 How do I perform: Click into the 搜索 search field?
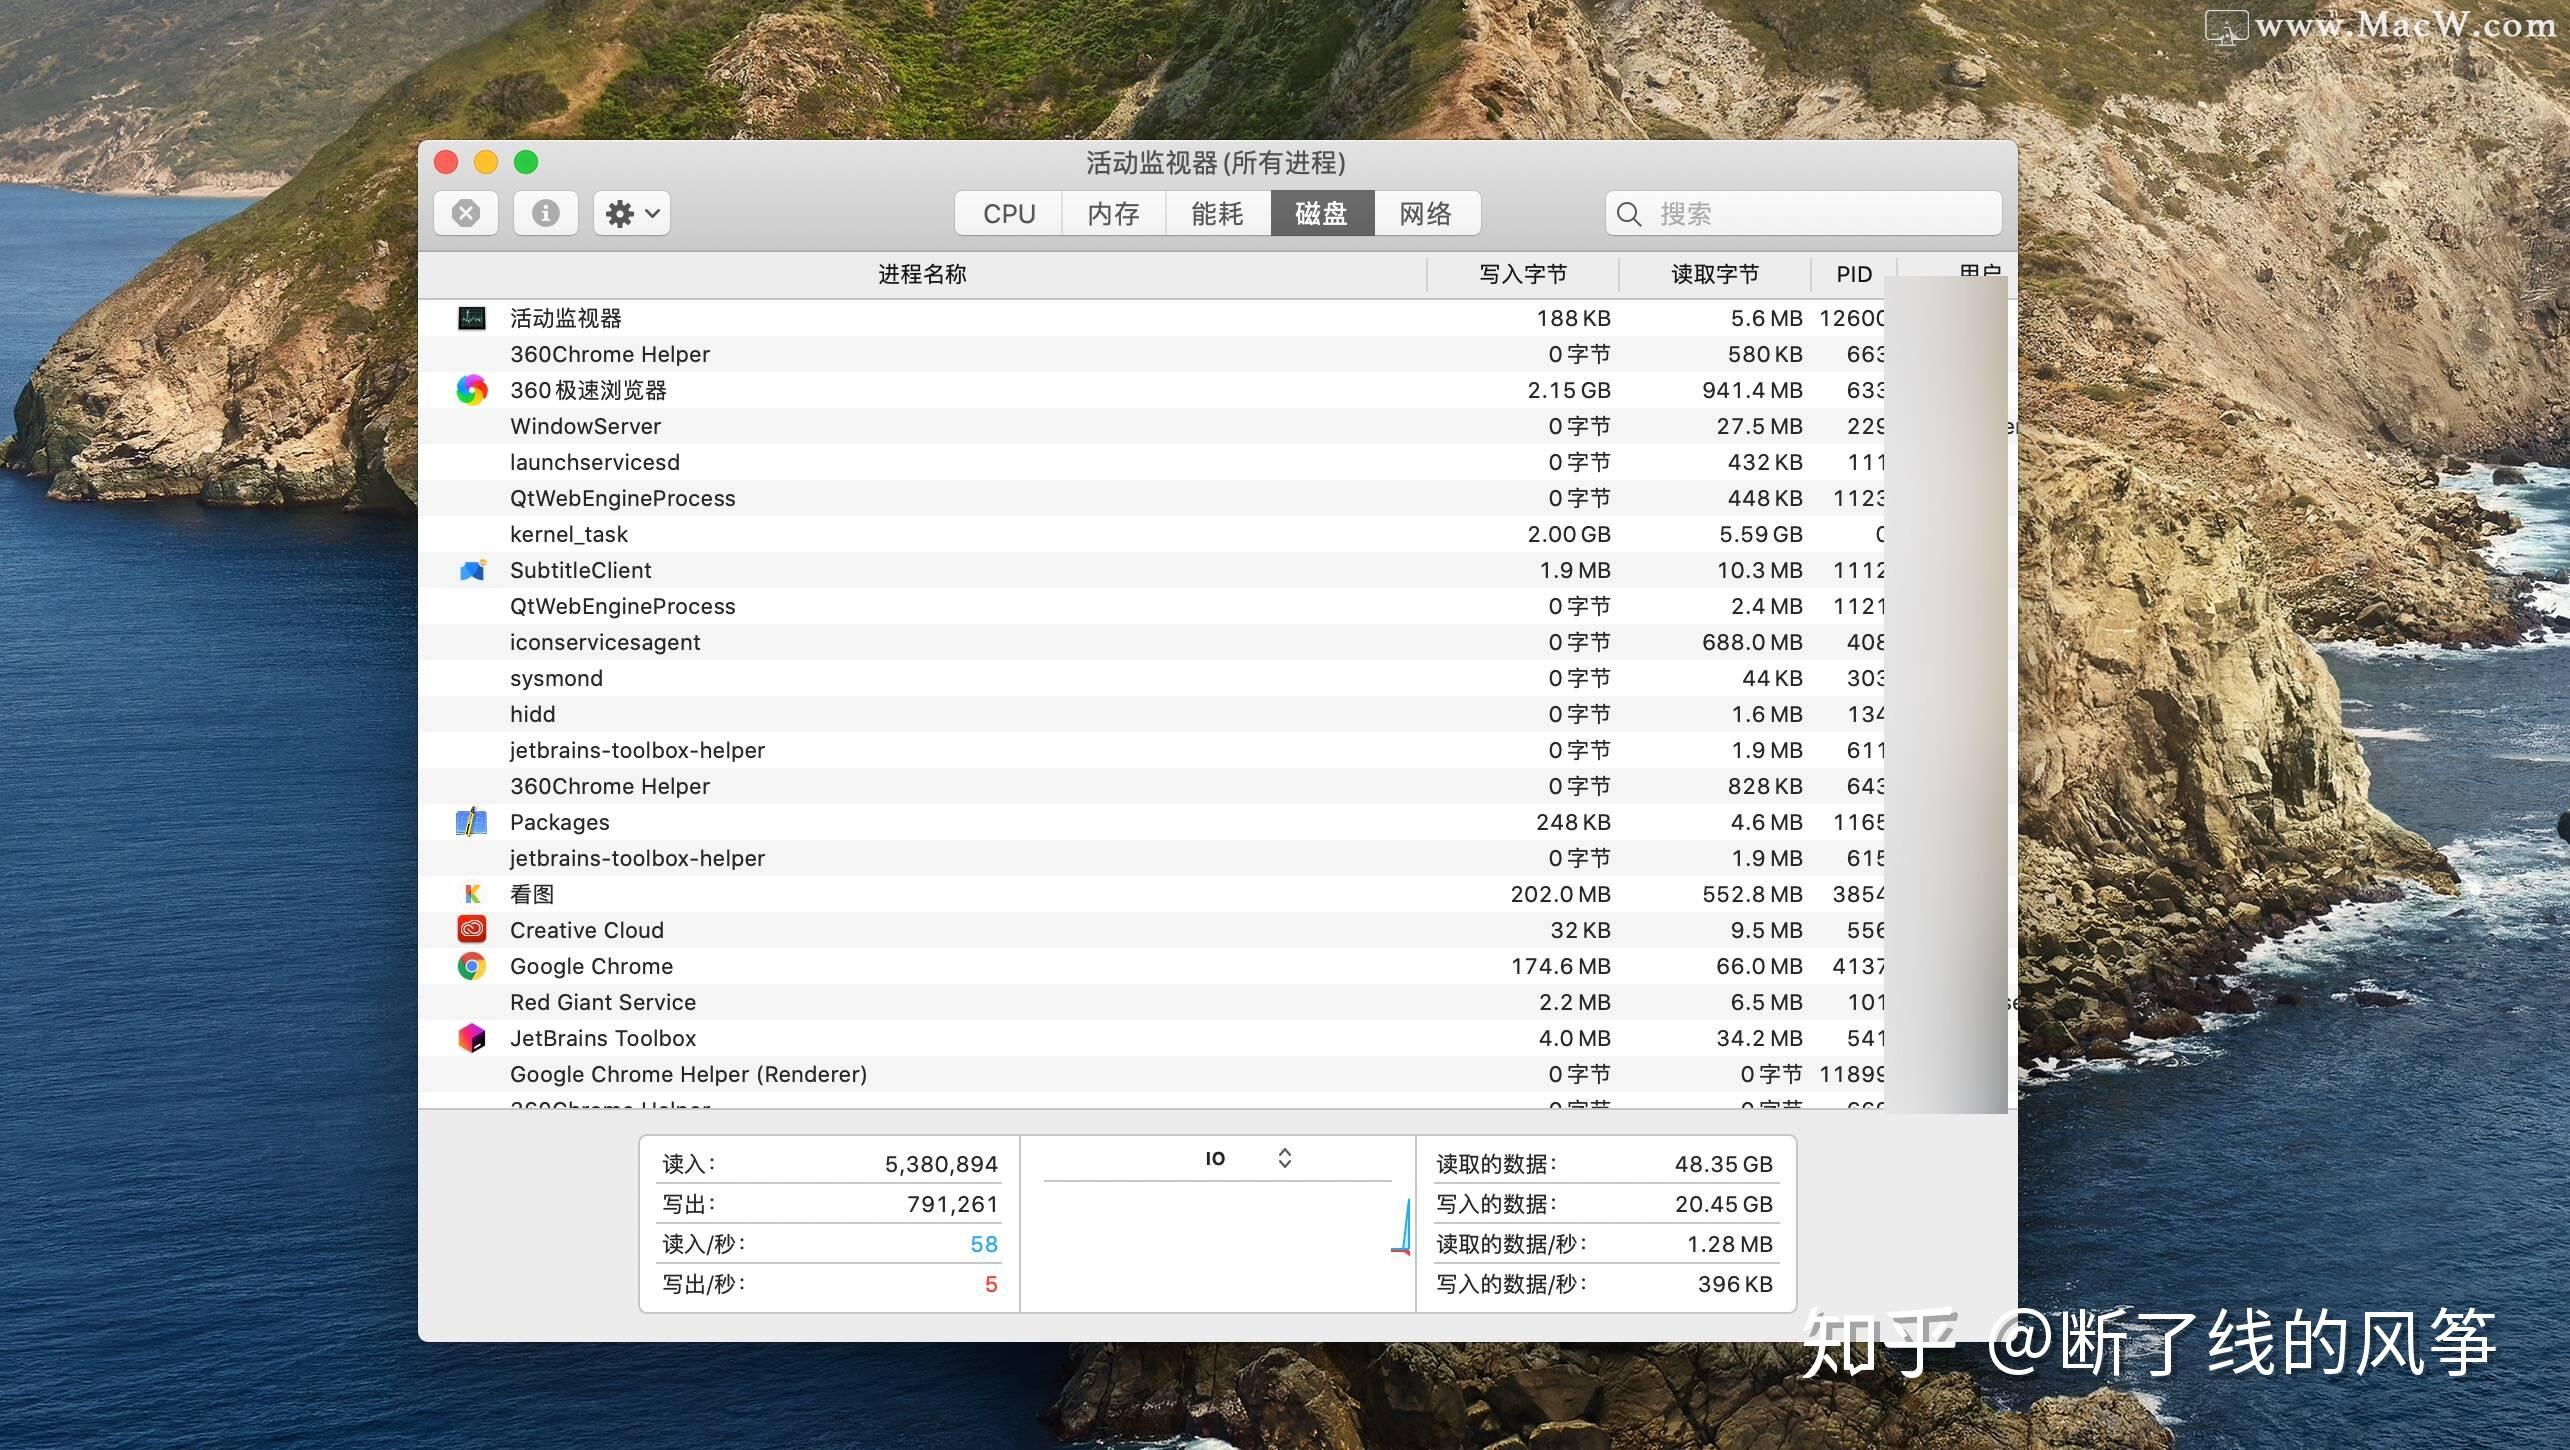coord(1804,213)
